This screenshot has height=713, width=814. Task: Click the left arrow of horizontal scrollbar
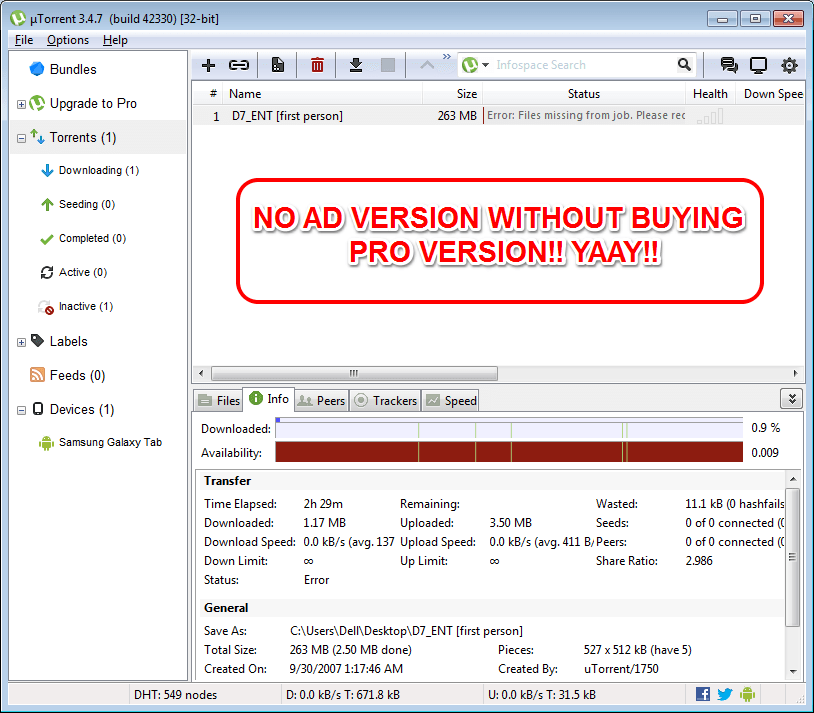point(201,373)
